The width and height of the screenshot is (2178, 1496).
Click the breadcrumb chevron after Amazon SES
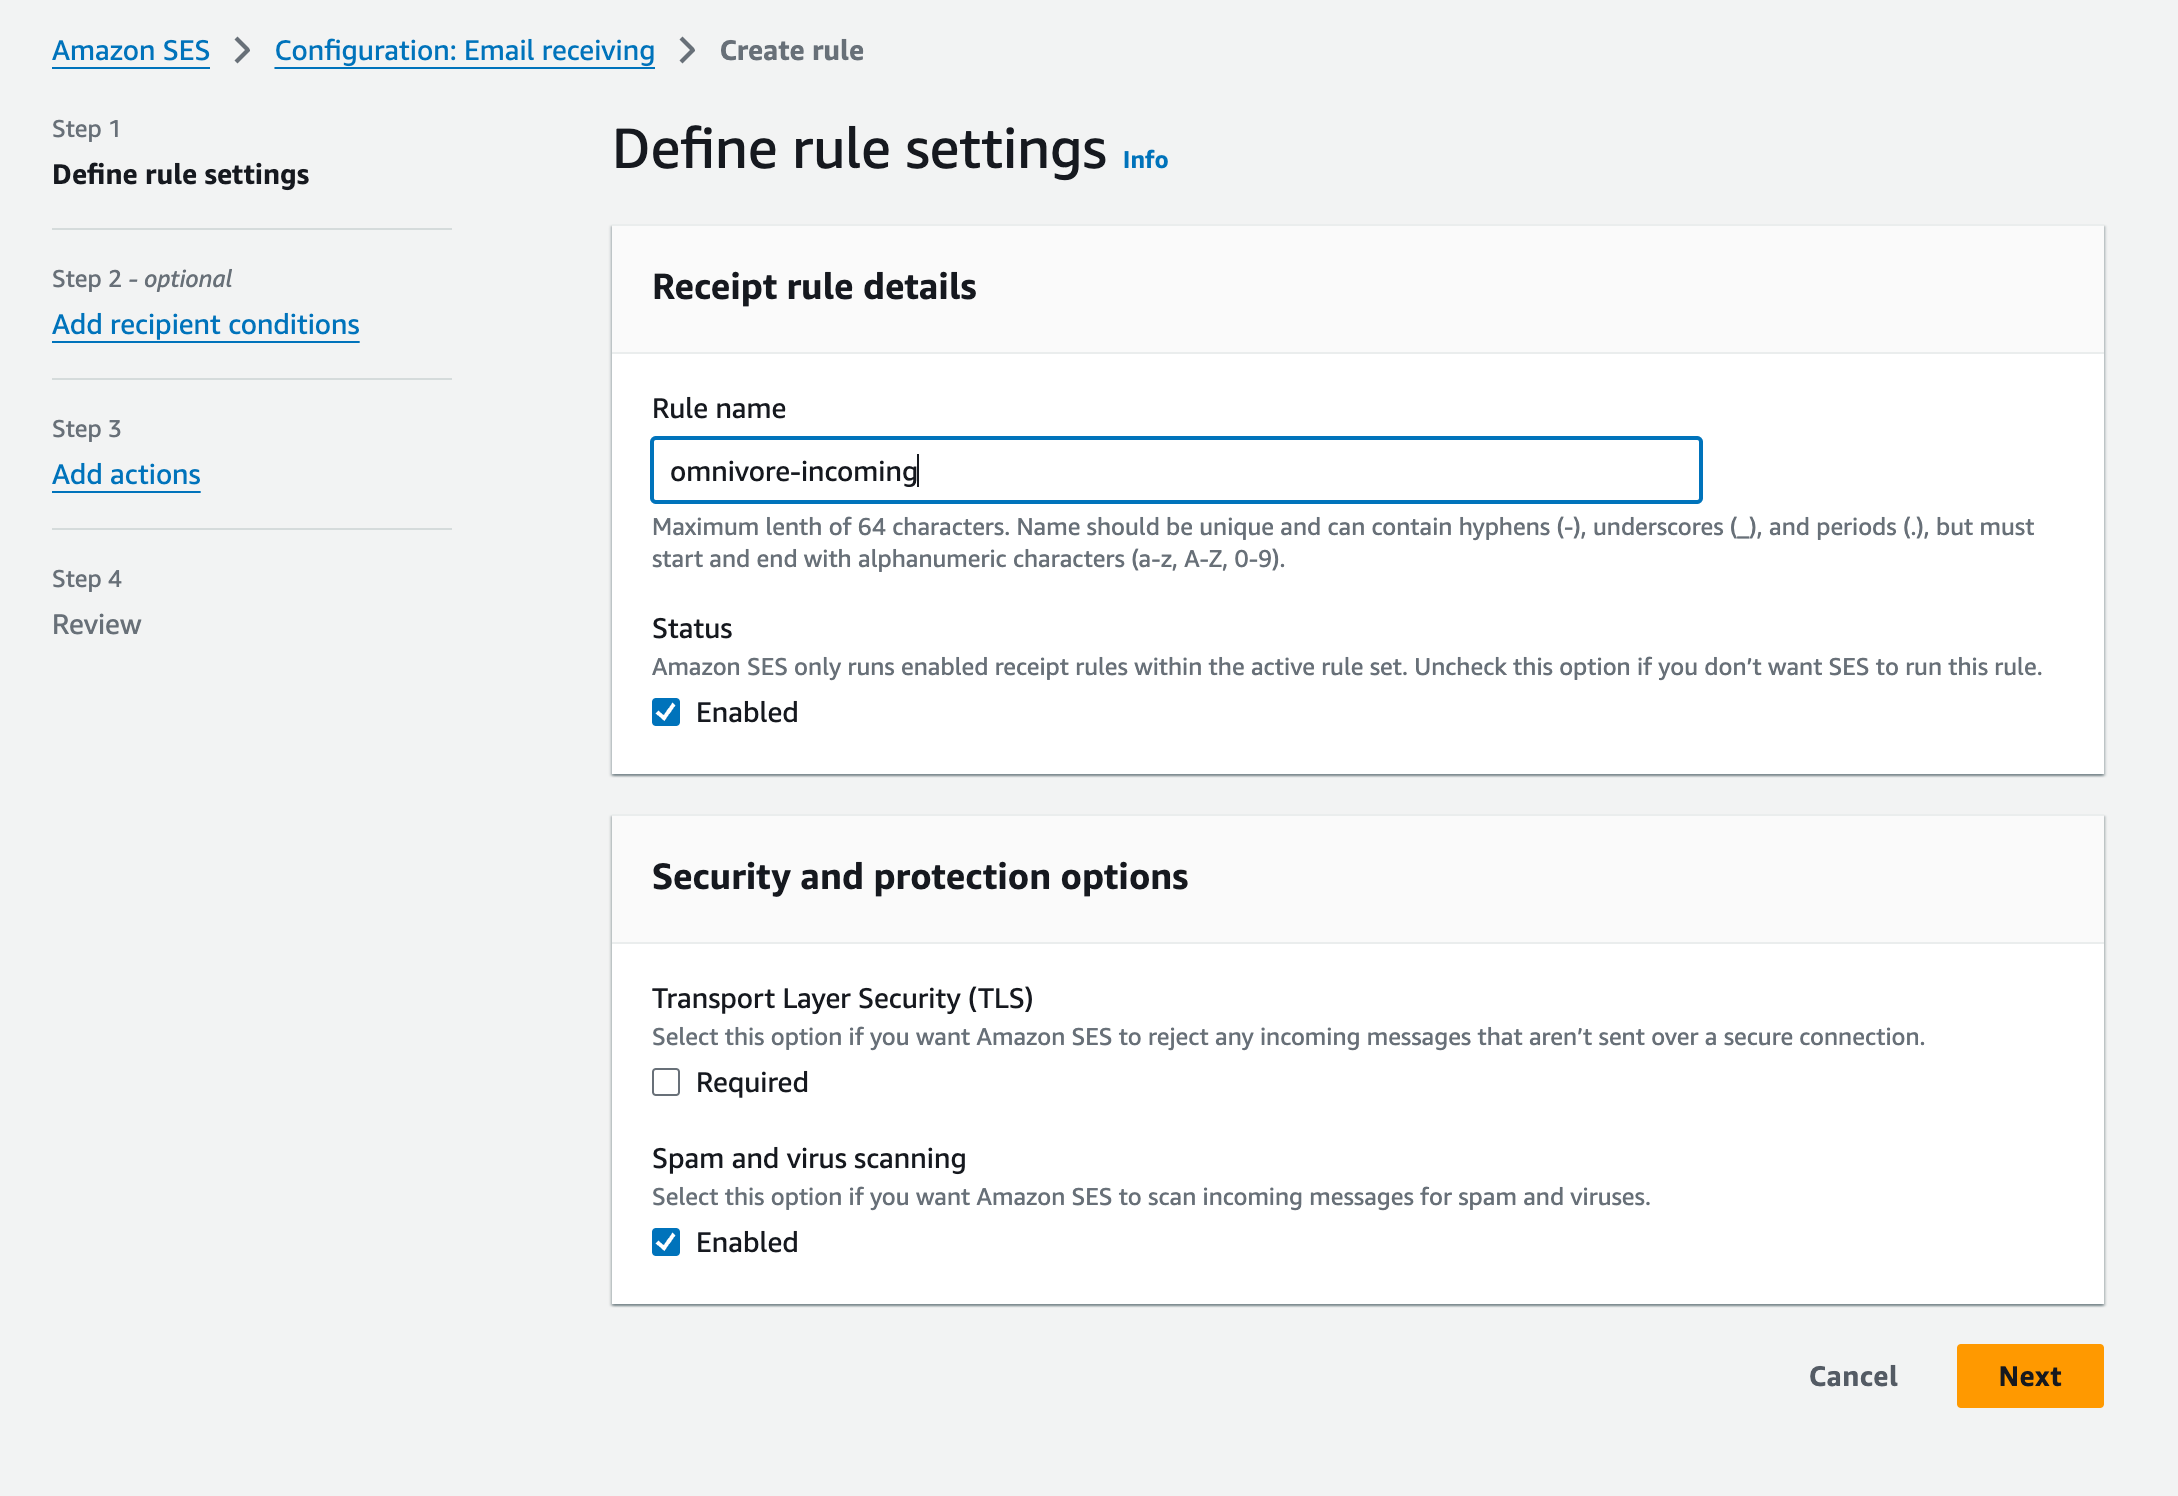[242, 50]
